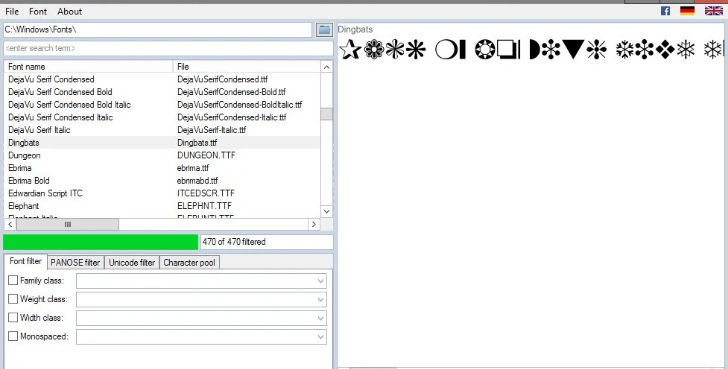Click the font folder path field

click(x=158, y=30)
